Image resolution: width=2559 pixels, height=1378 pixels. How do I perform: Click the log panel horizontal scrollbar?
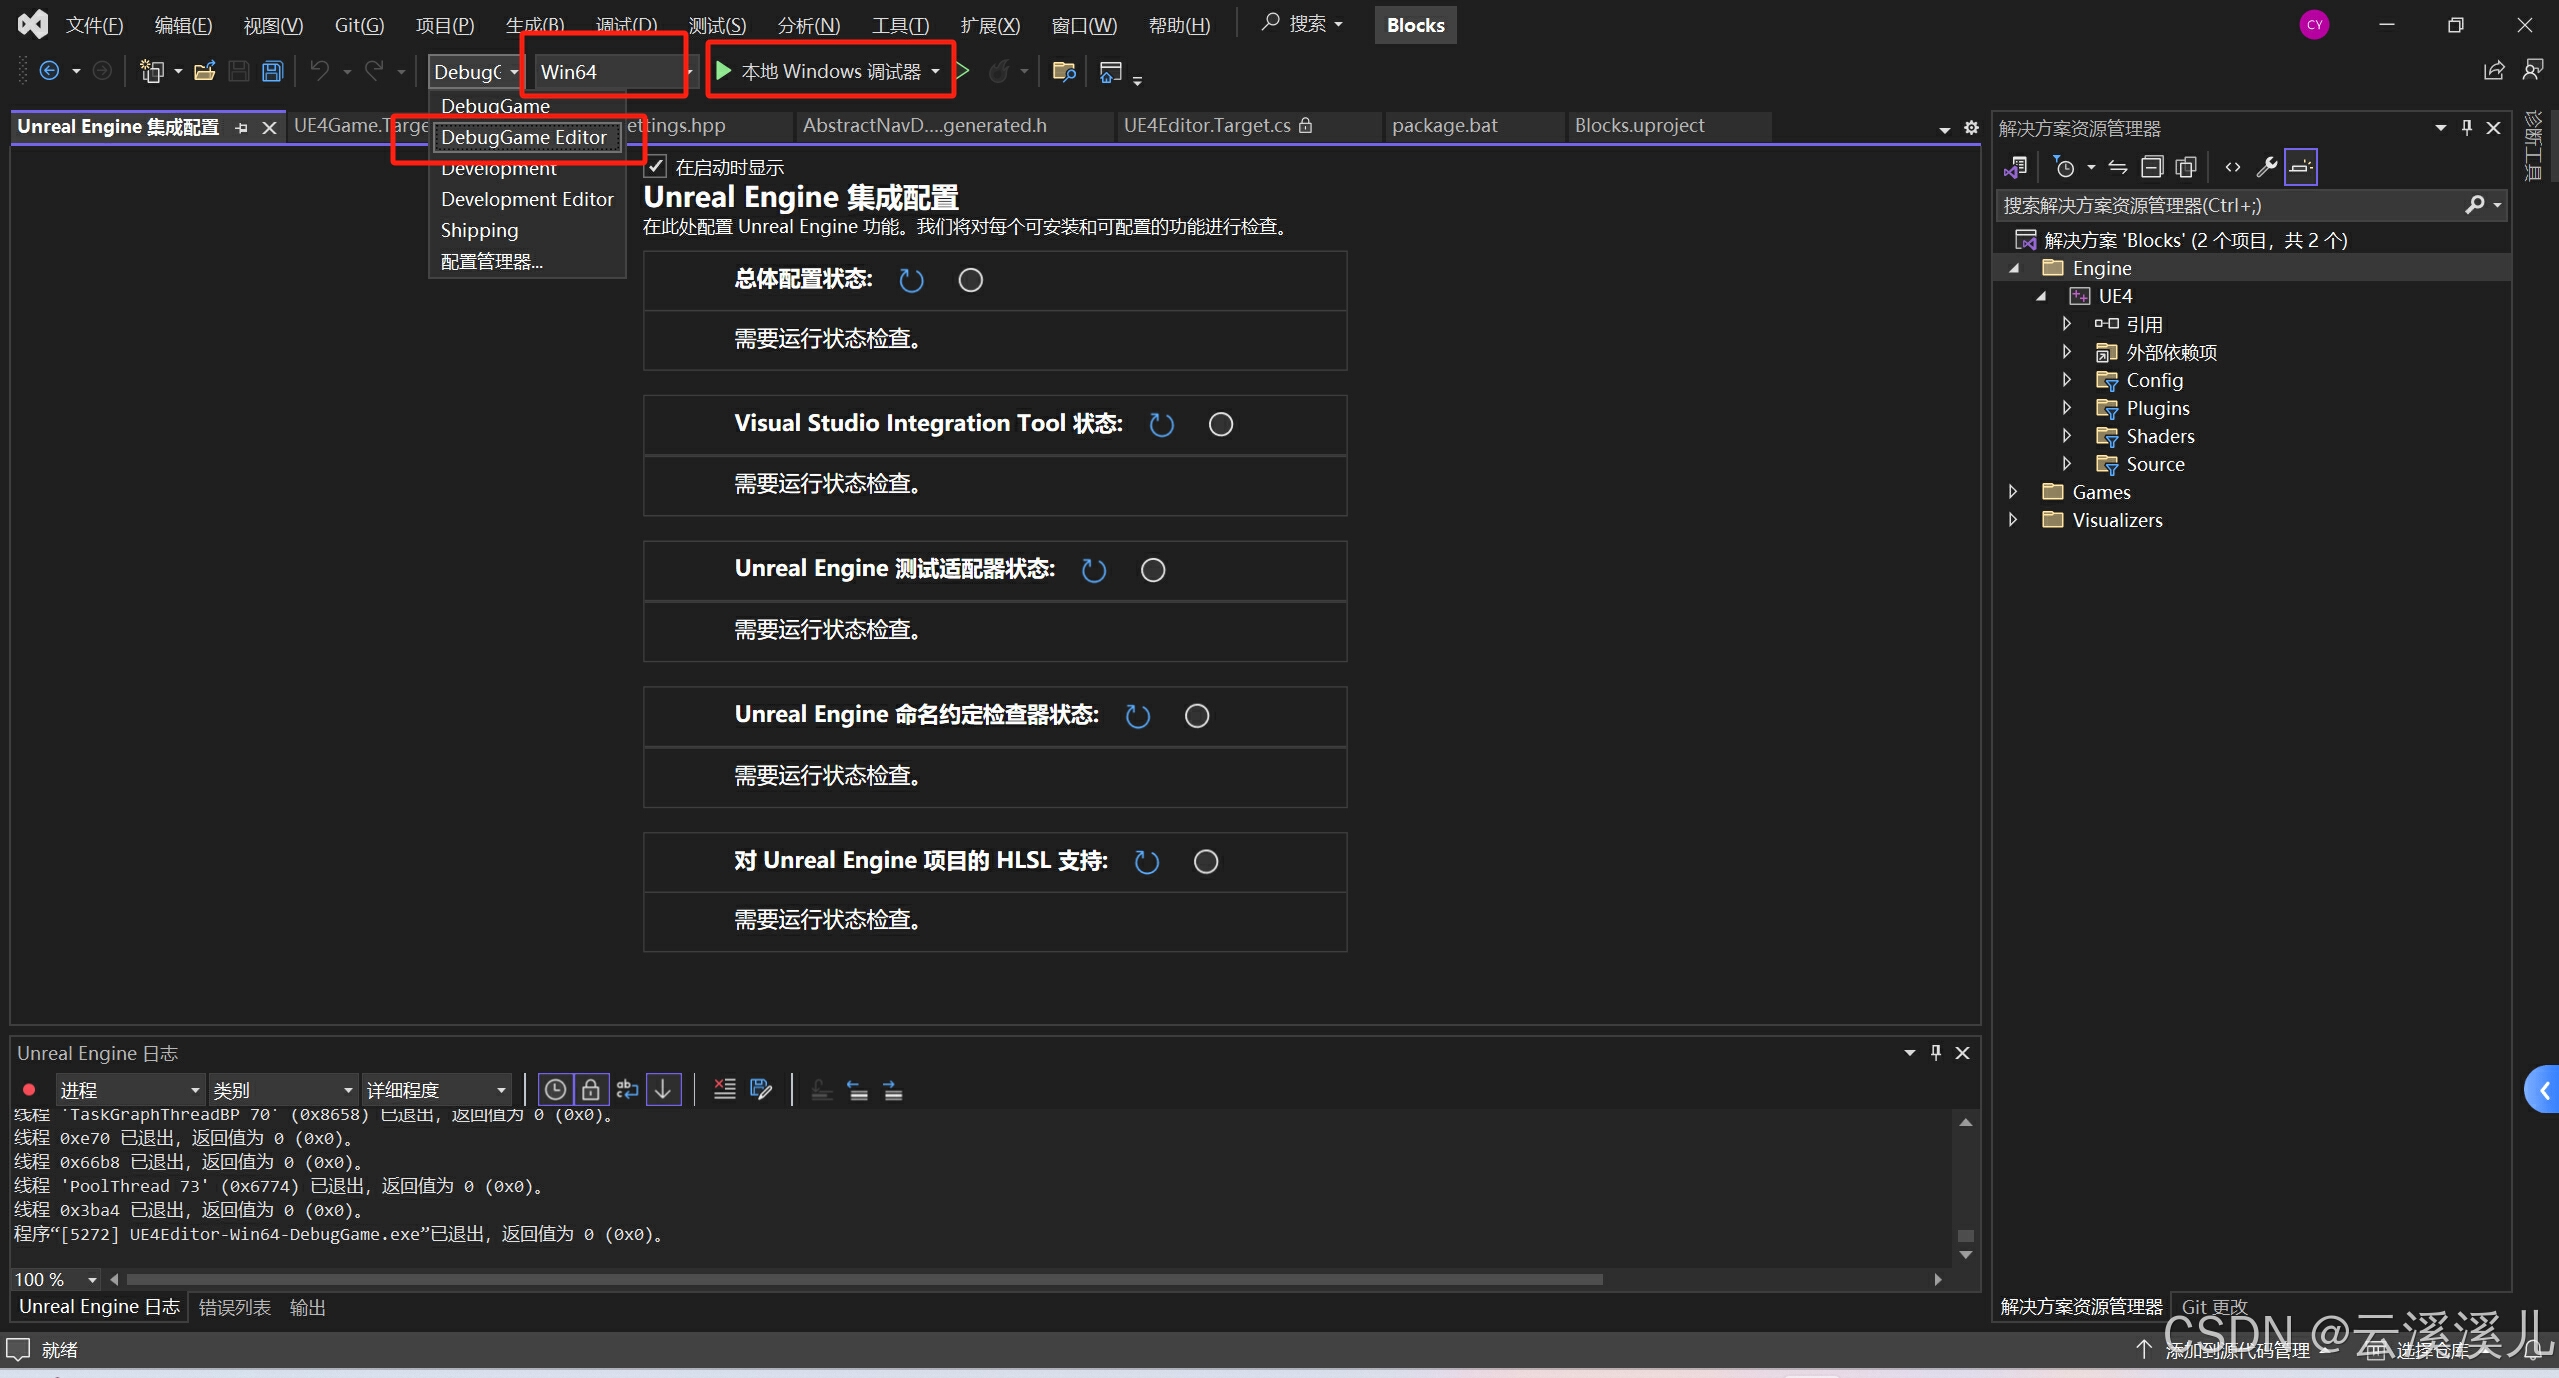[x=860, y=1279]
